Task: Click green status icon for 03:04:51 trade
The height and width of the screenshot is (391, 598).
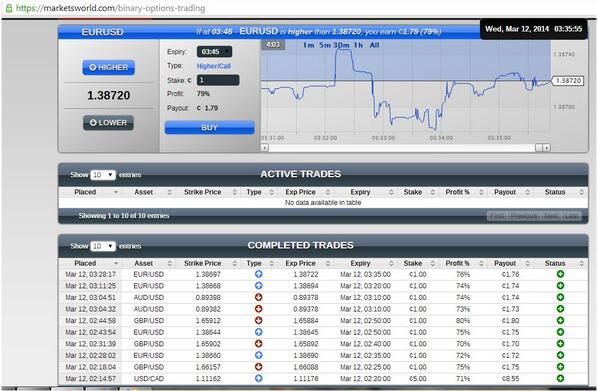Action: [x=560, y=297]
